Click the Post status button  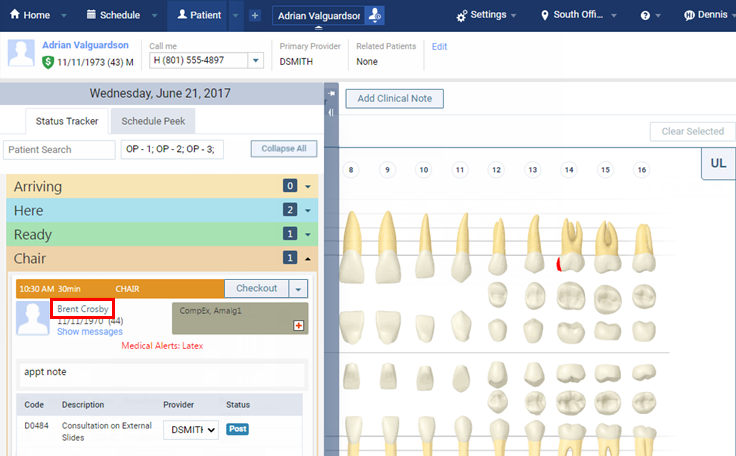(238, 429)
